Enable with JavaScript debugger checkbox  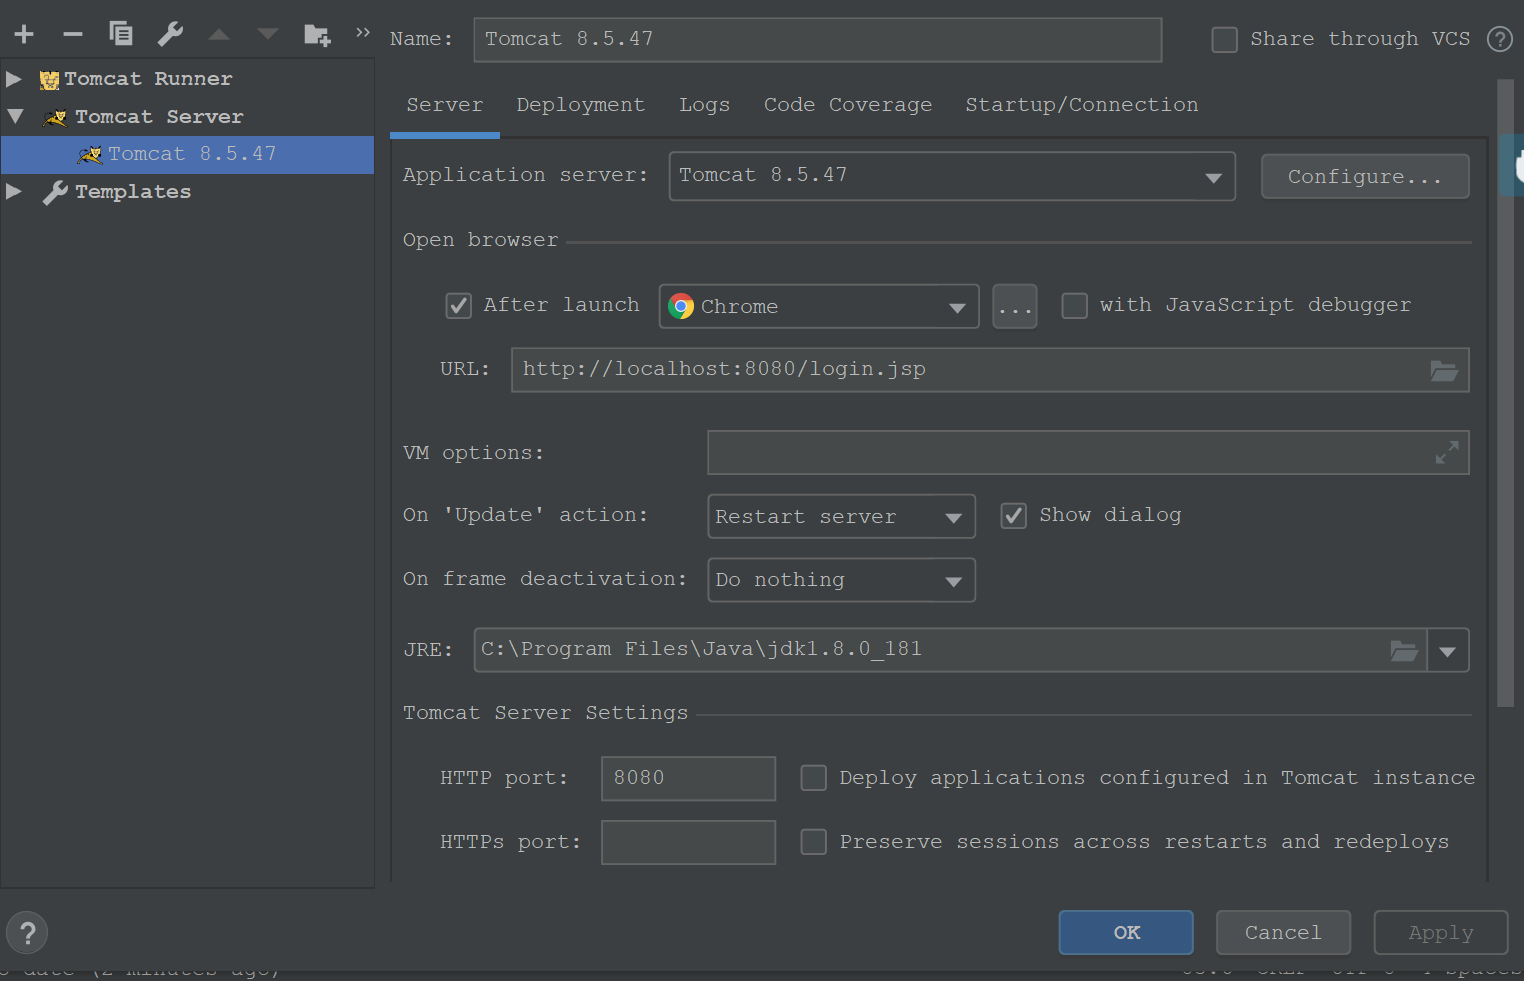(x=1074, y=306)
